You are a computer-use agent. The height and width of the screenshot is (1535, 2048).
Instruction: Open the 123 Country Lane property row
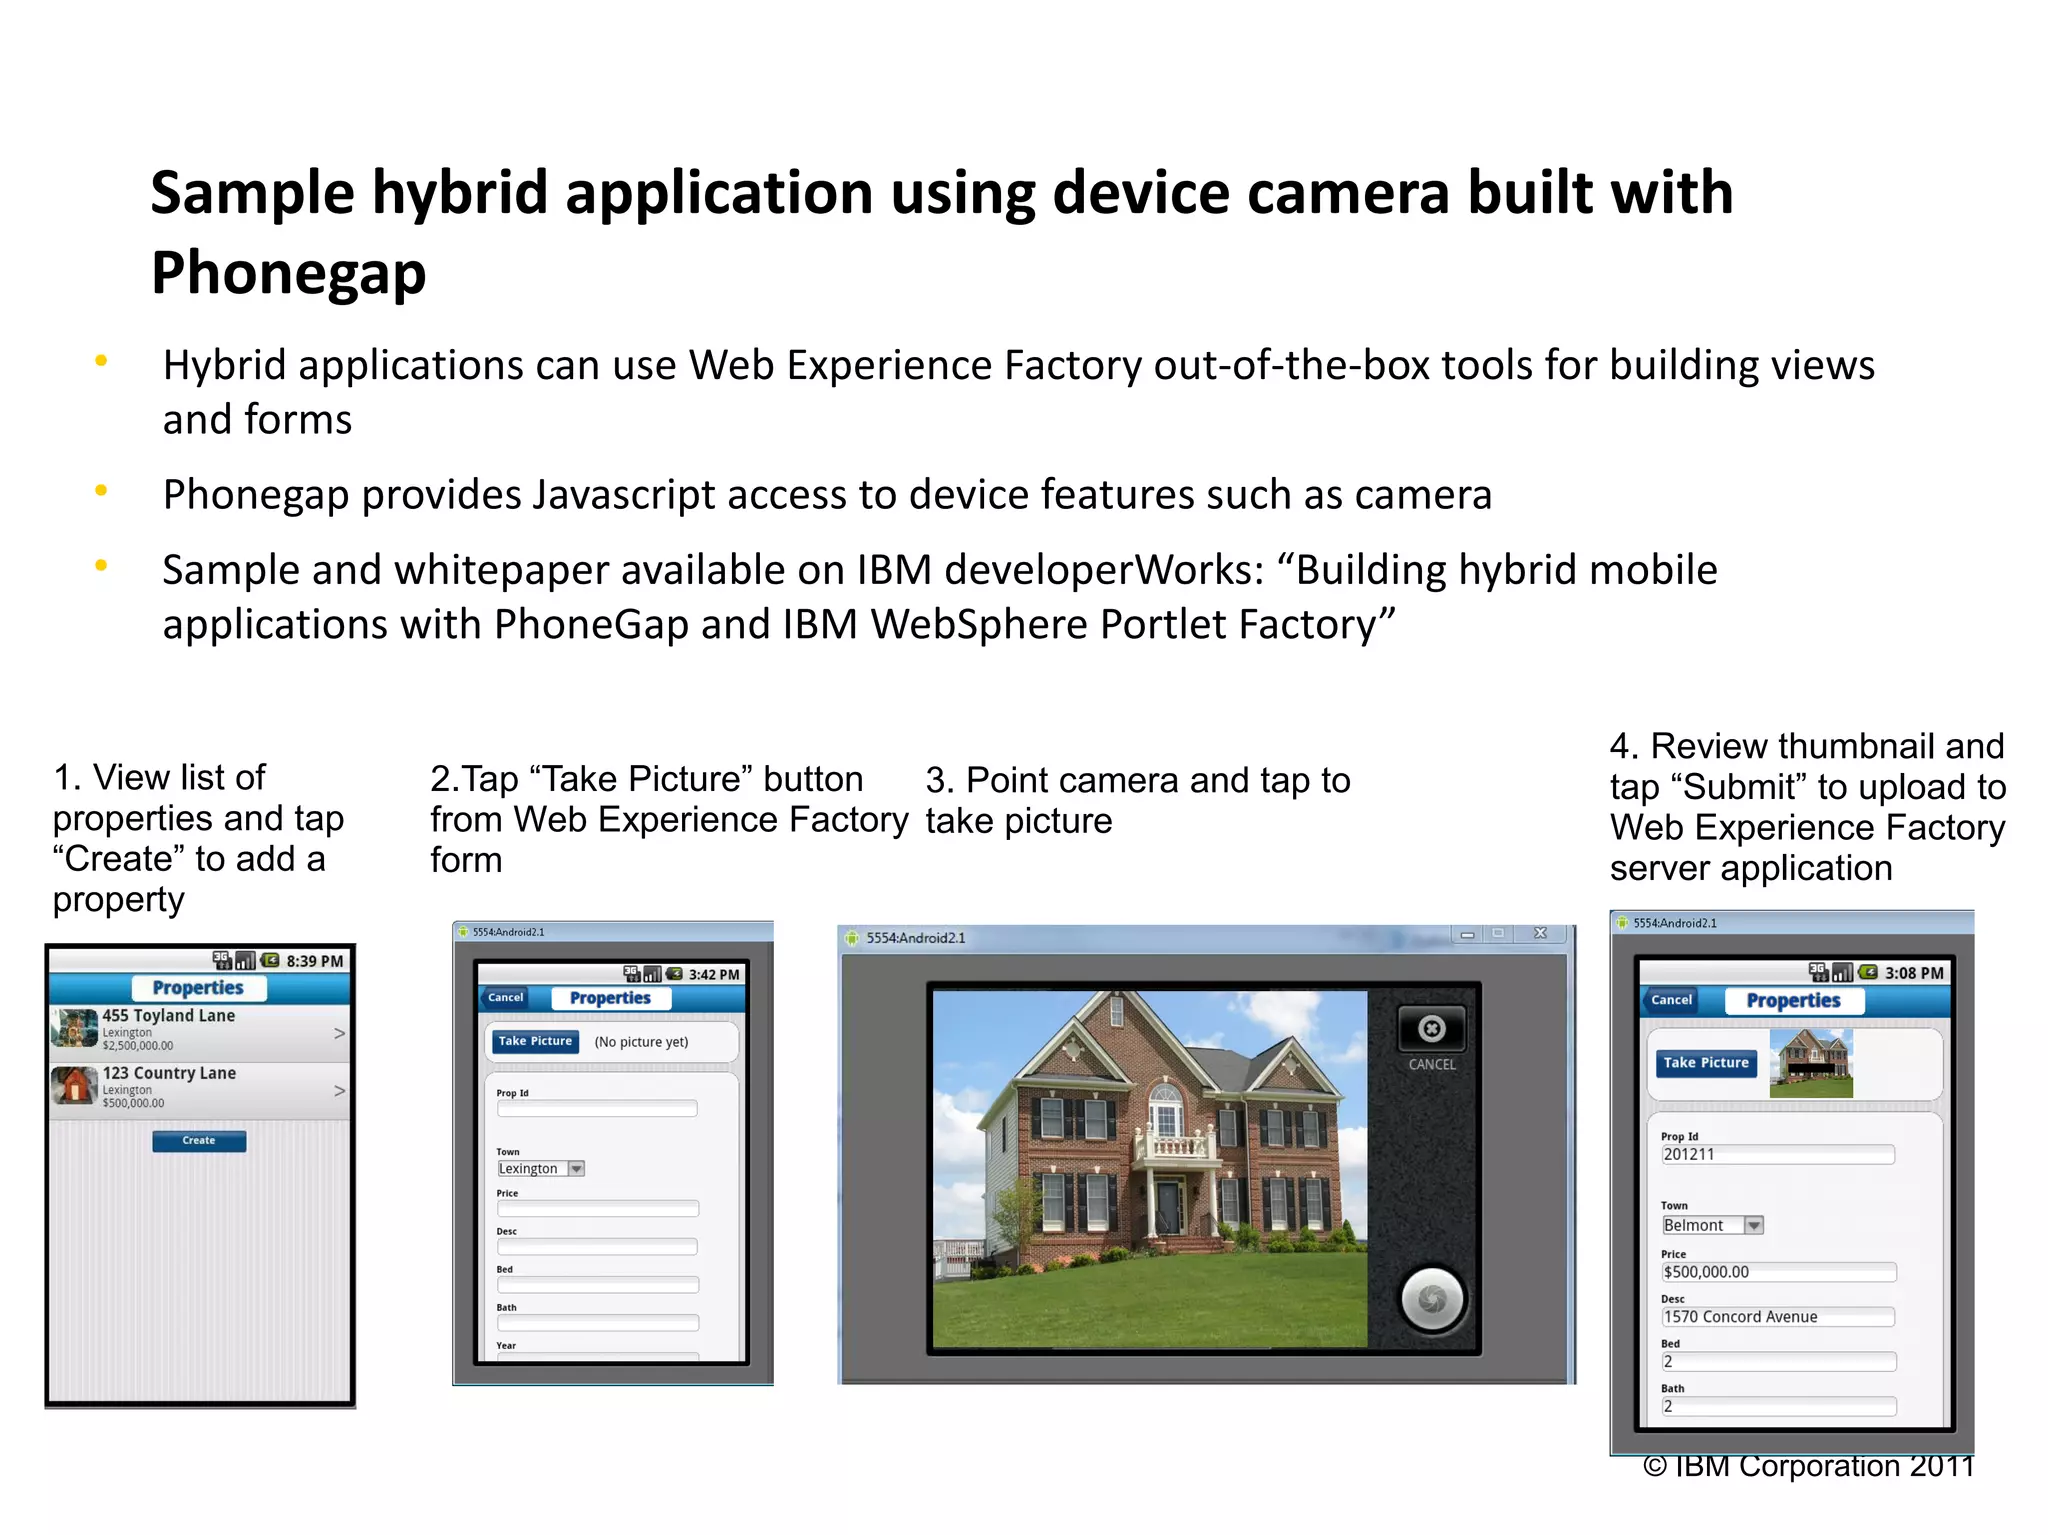click(200, 1089)
